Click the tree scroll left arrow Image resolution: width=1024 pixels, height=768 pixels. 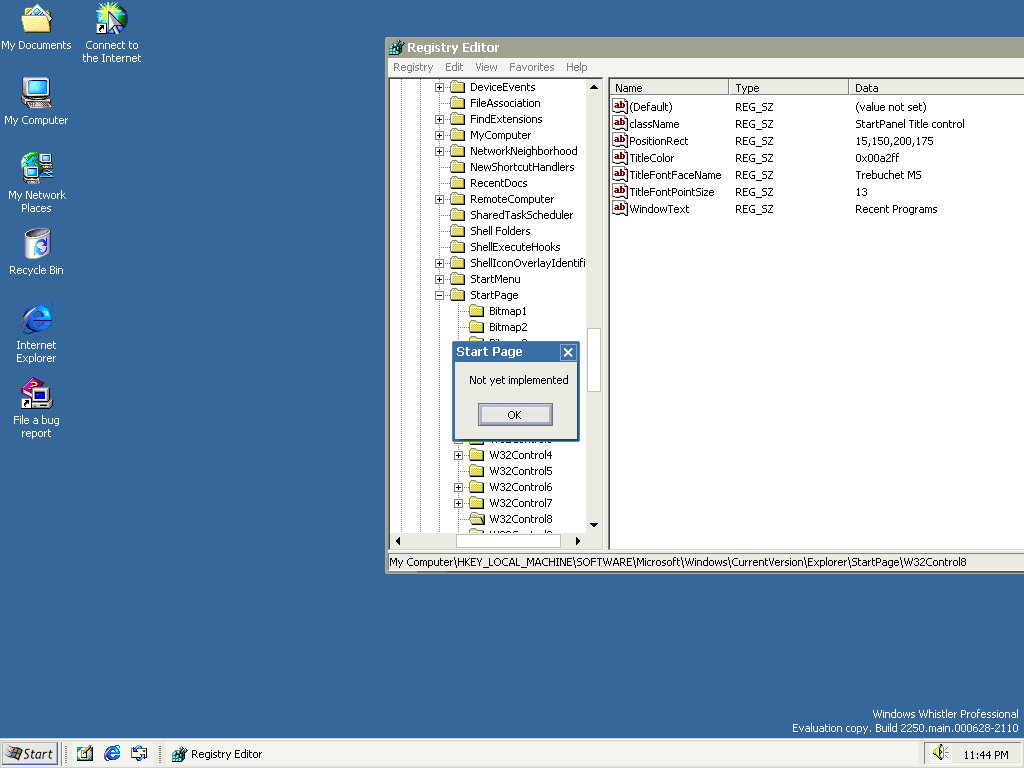[x=398, y=541]
